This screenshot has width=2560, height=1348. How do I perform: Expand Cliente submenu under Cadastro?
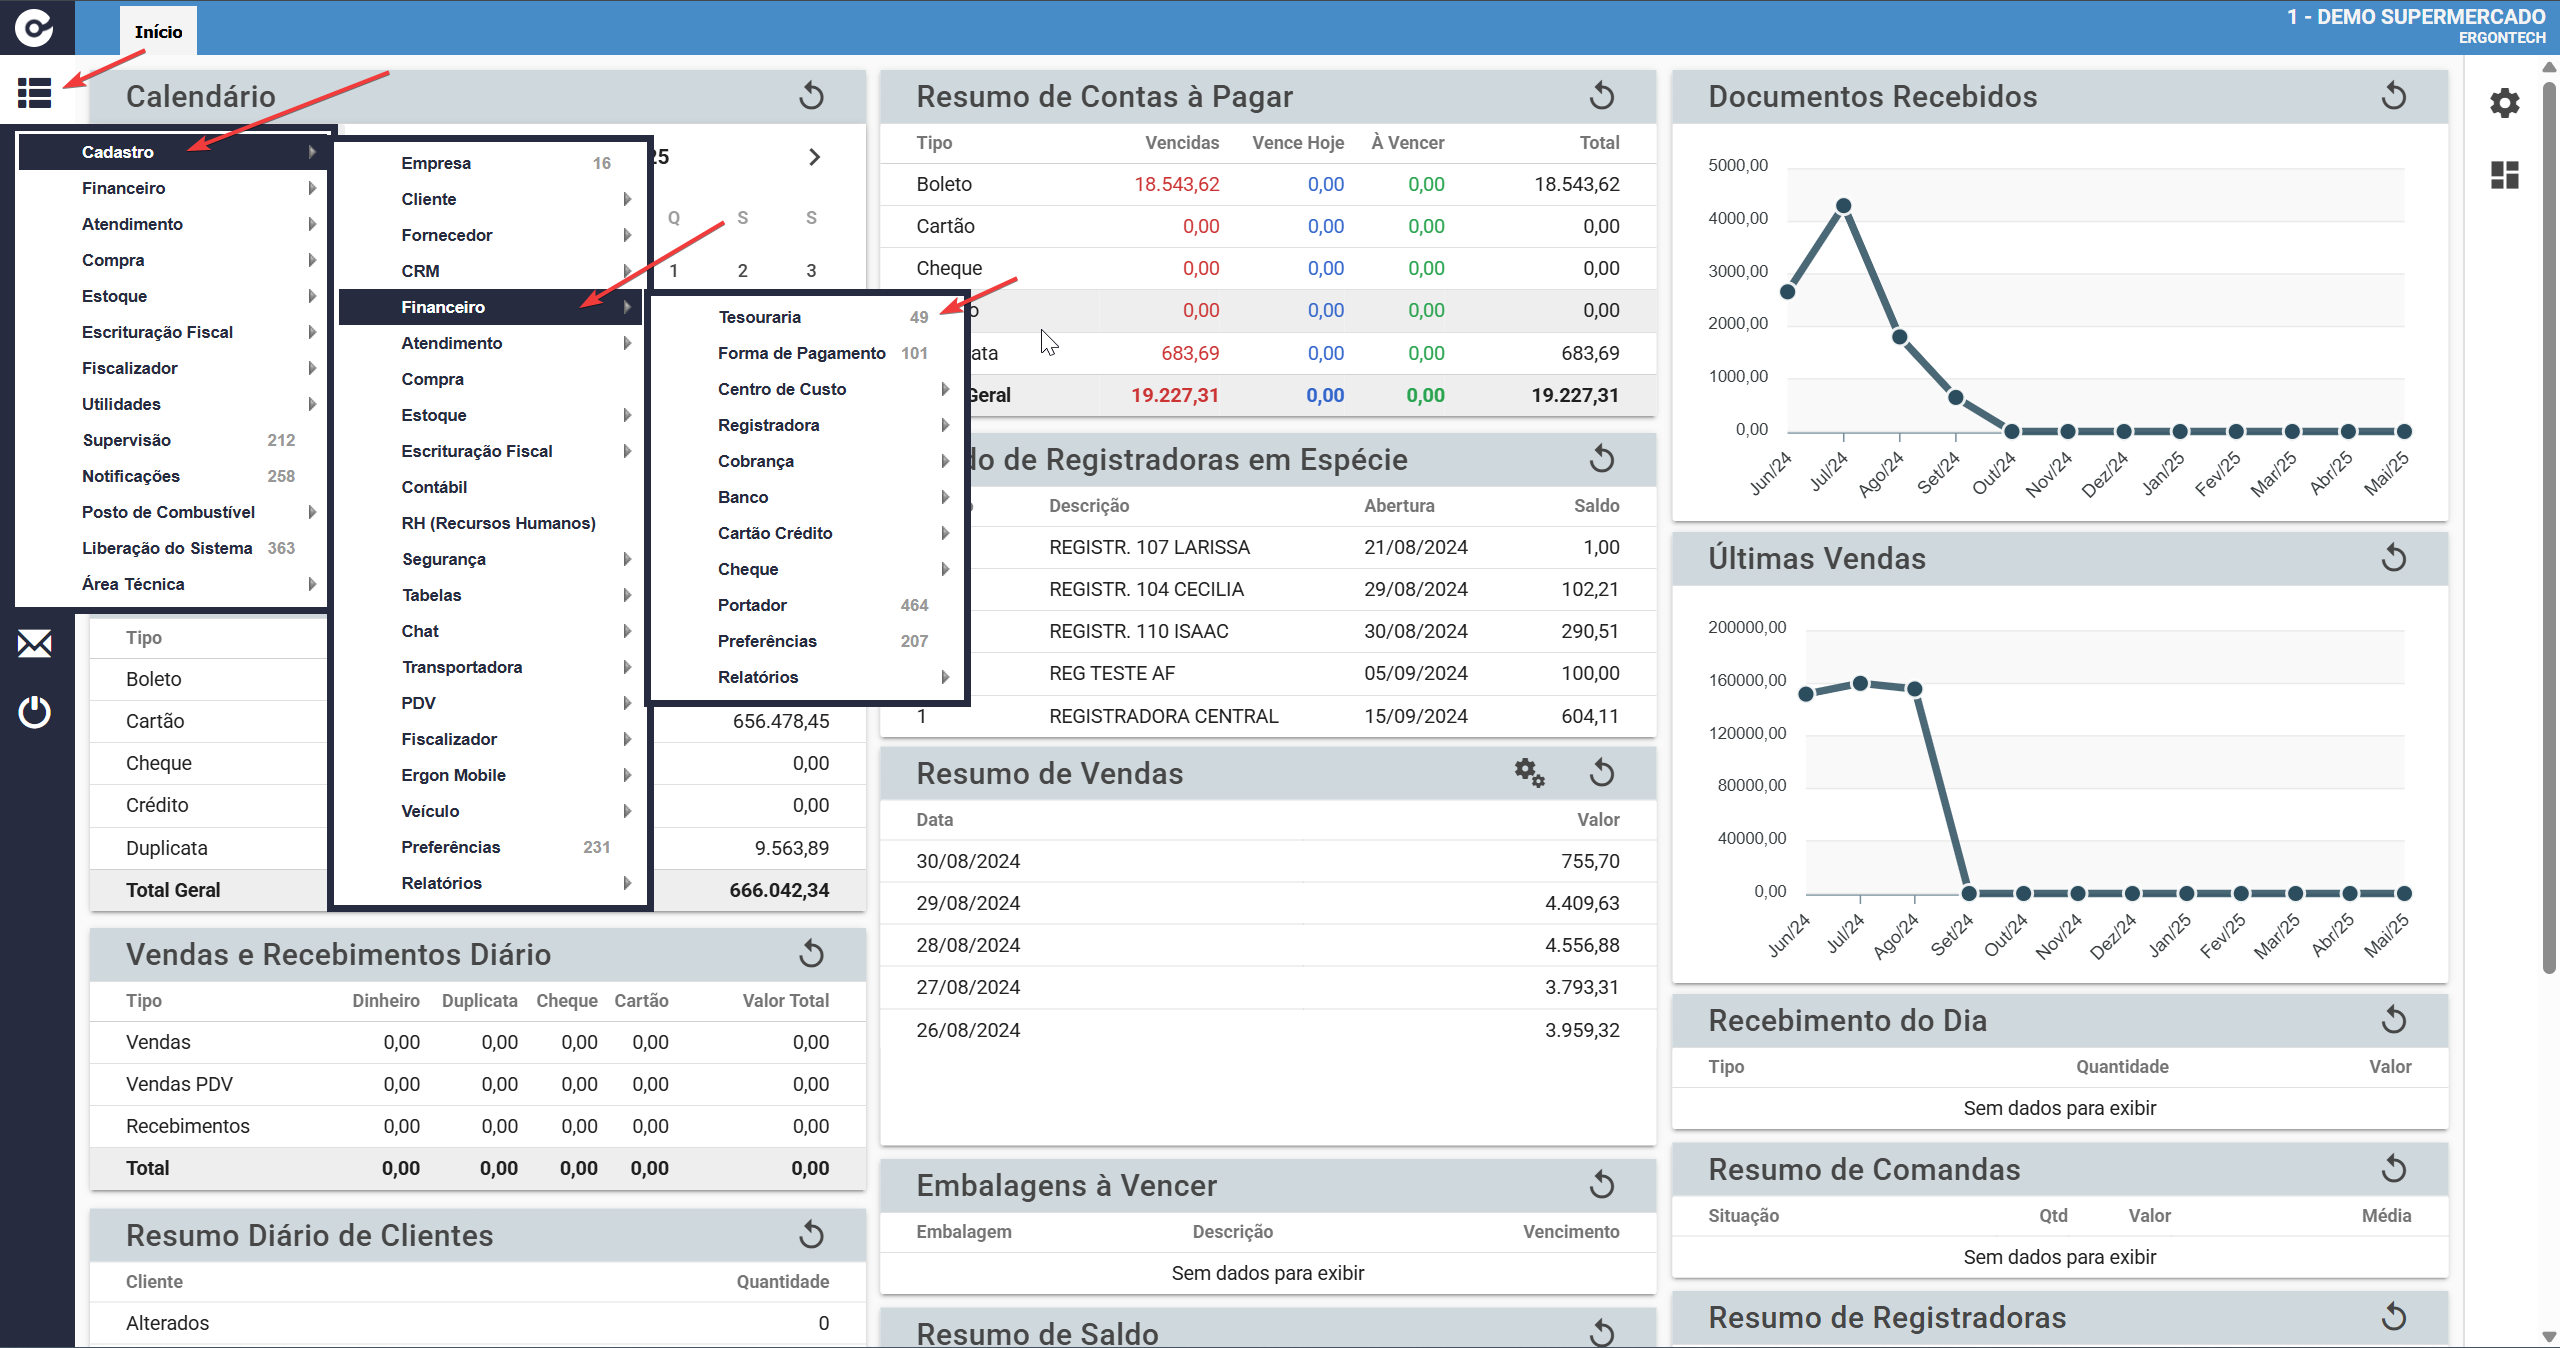492,199
